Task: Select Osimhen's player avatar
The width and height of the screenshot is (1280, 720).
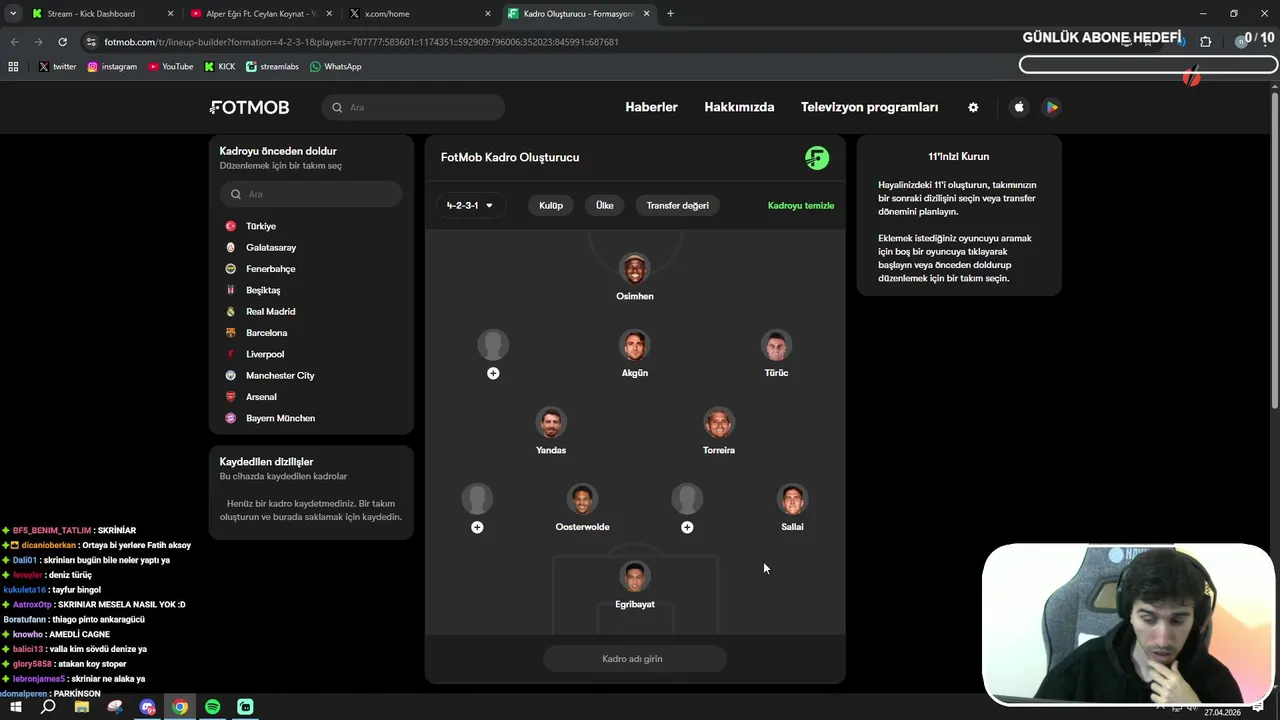Action: click(635, 269)
